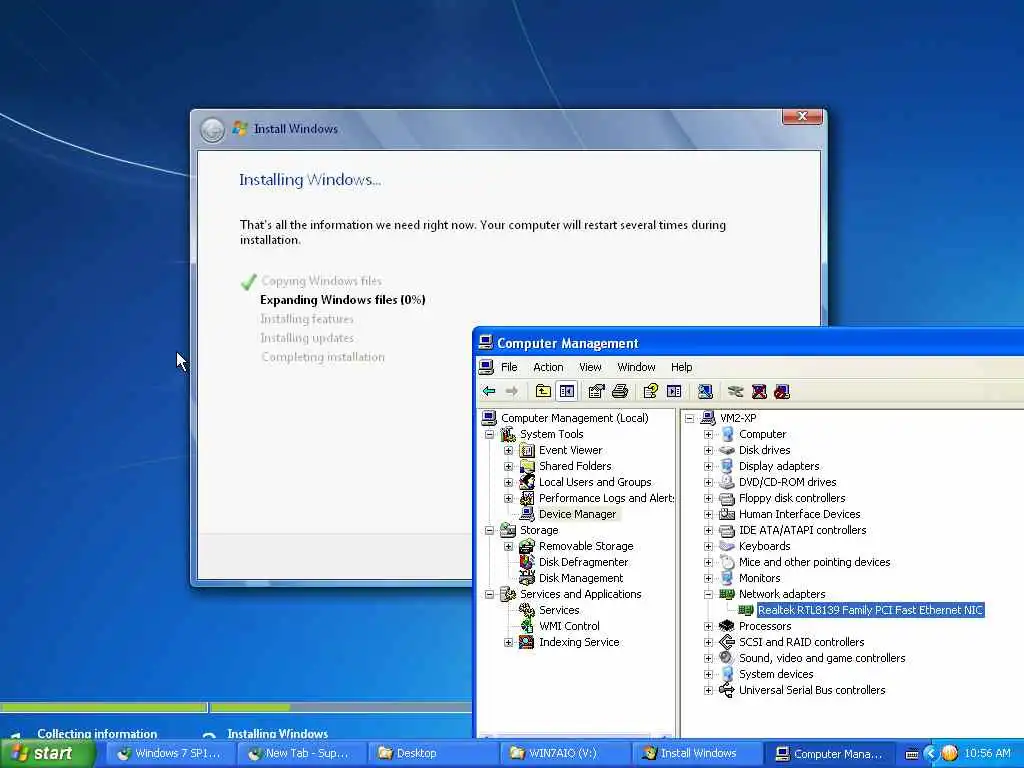Screen dimensions: 1024x768
Task: Click the Help toolbar icon with question mark
Action: click(x=650, y=391)
